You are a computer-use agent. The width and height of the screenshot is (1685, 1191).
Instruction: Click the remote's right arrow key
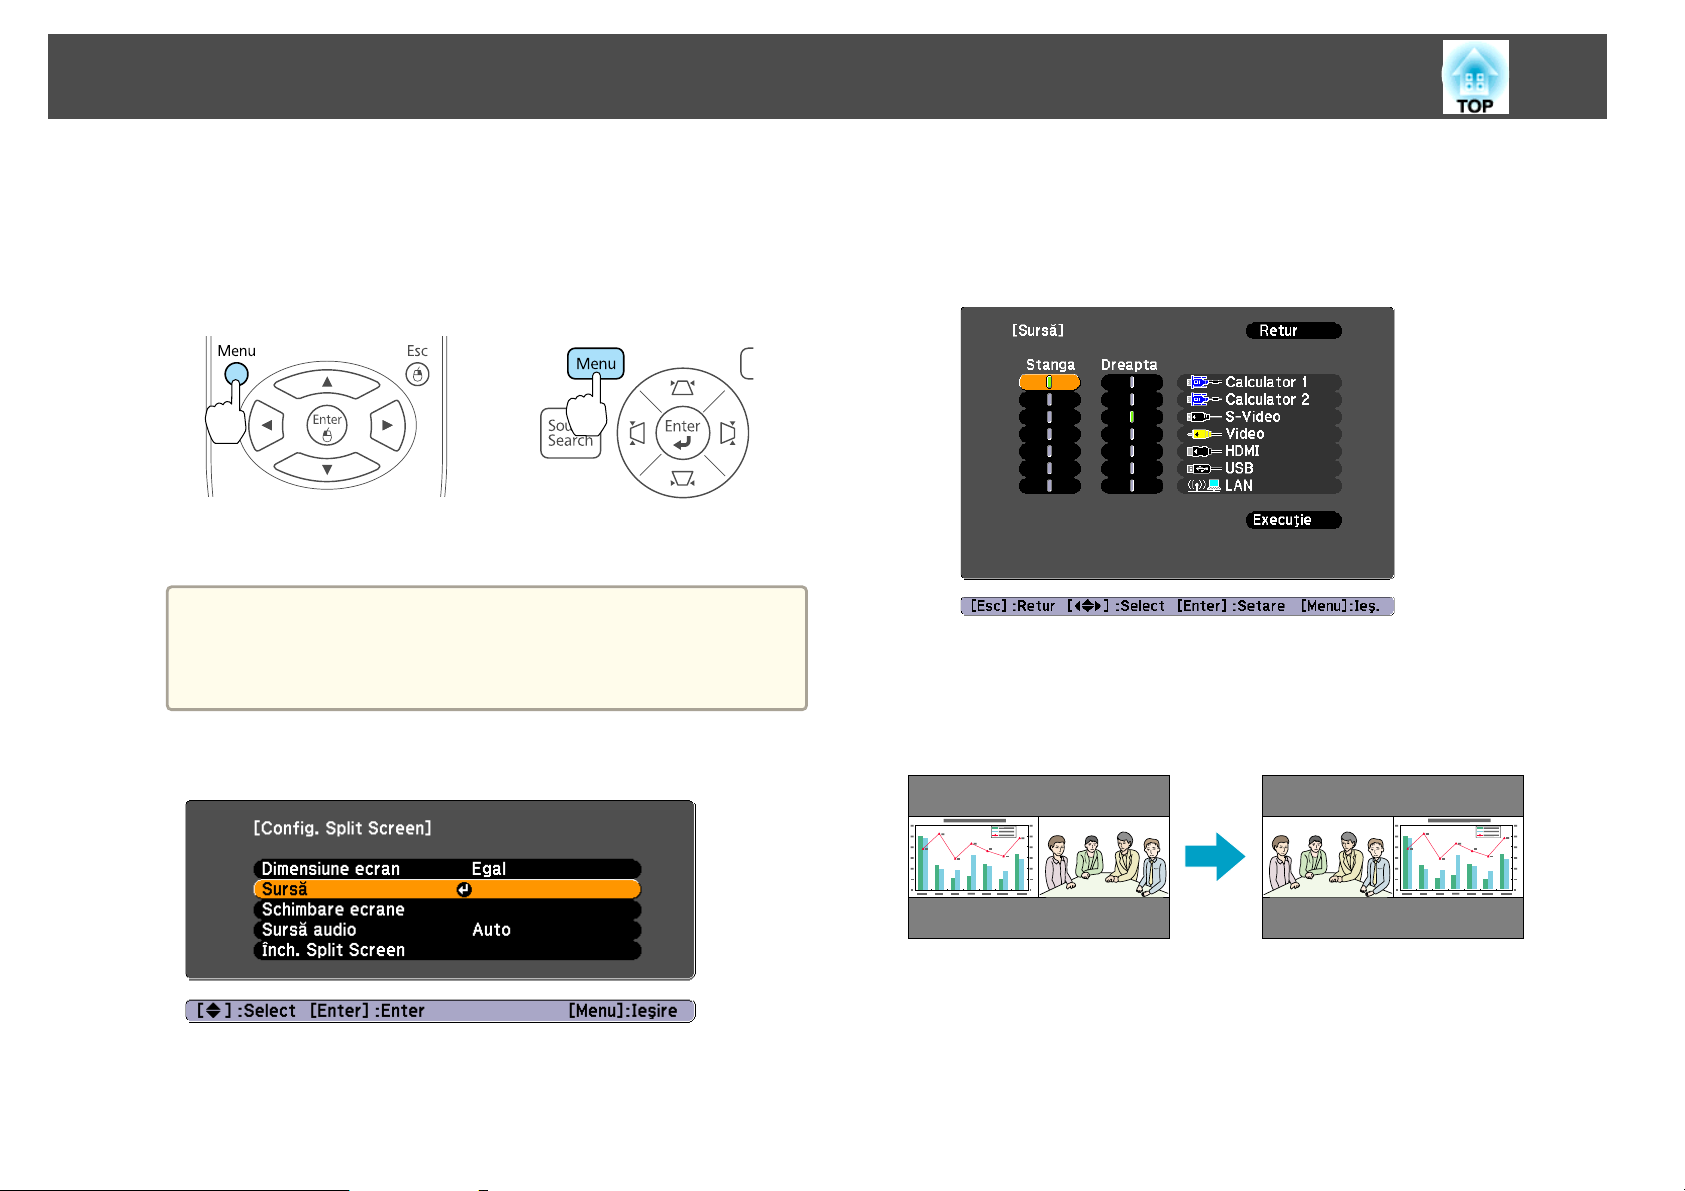click(387, 425)
